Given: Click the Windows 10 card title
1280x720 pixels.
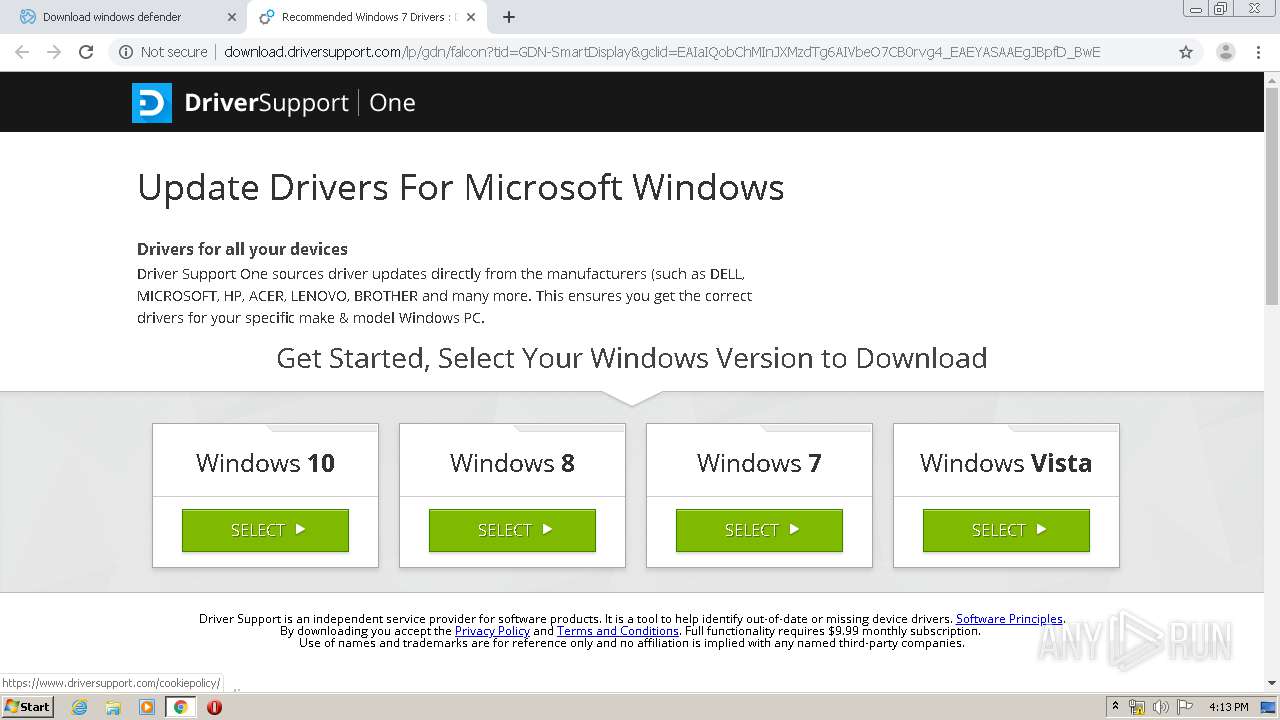Looking at the screenshot, I should 265,463.
